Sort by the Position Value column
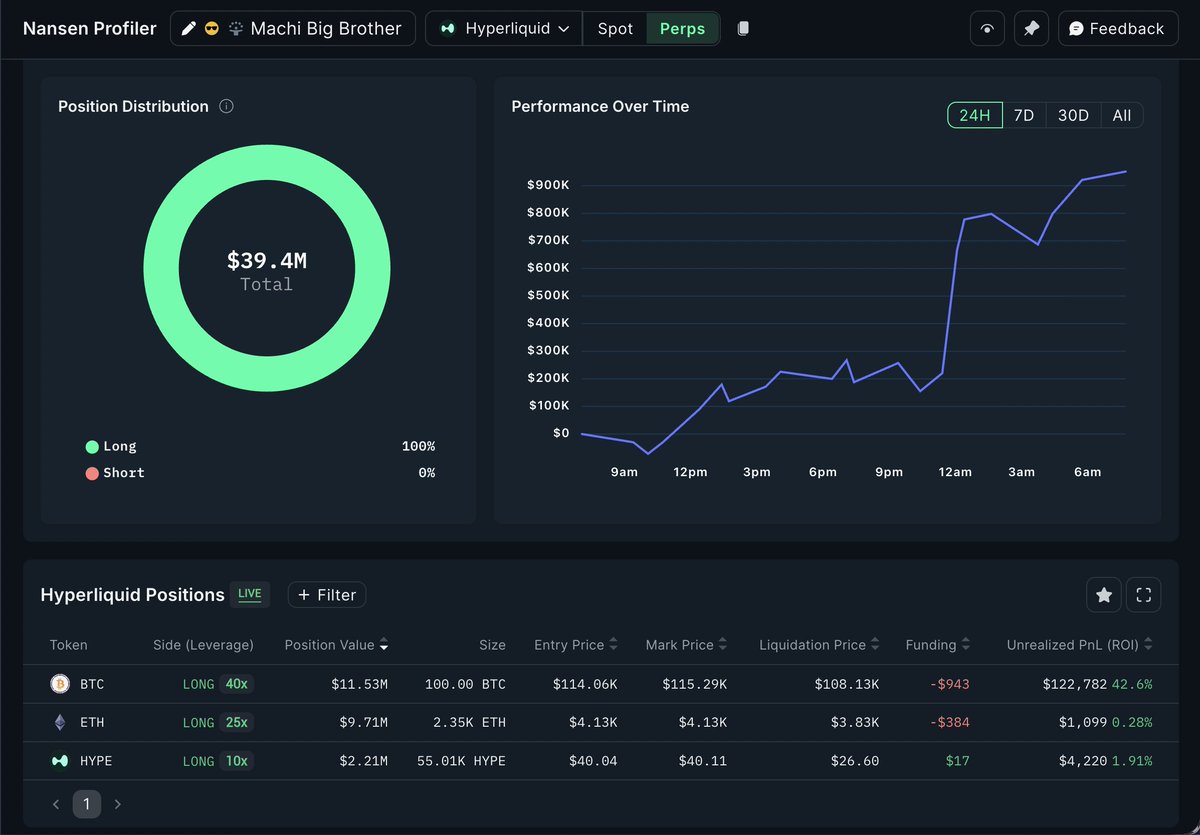This screenshot has height=835, width=1200. (336, 645)
